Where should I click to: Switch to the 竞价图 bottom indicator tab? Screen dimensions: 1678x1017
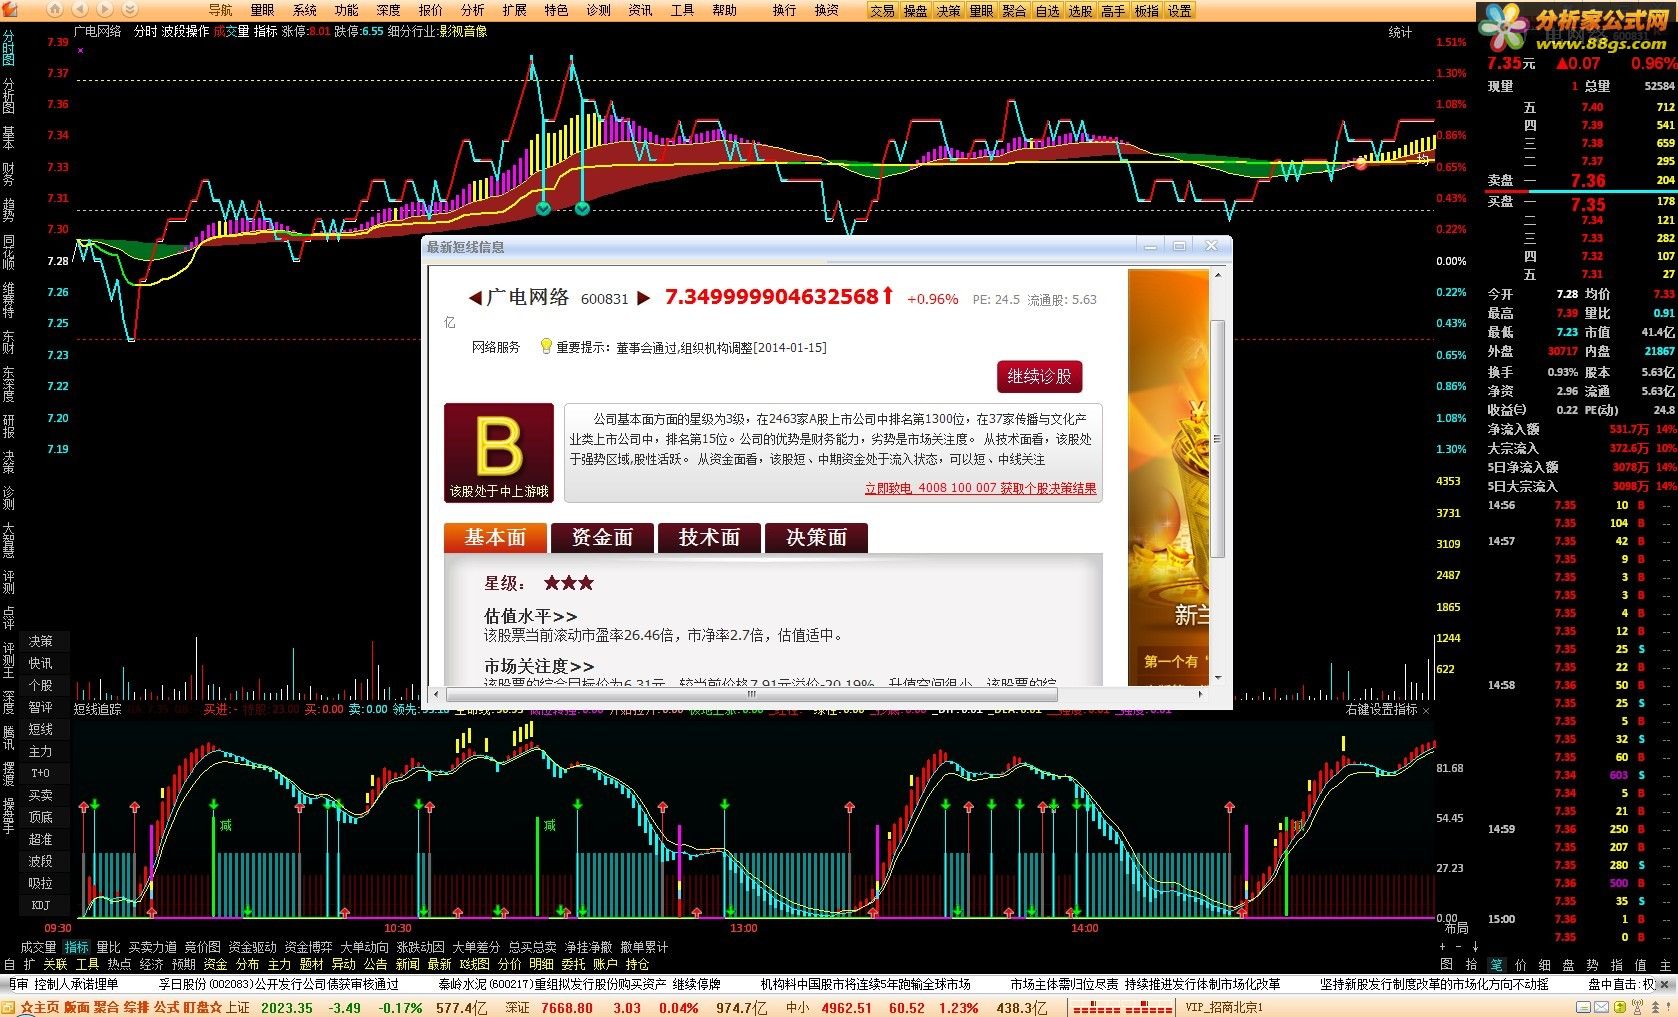(x=203, y=947)
